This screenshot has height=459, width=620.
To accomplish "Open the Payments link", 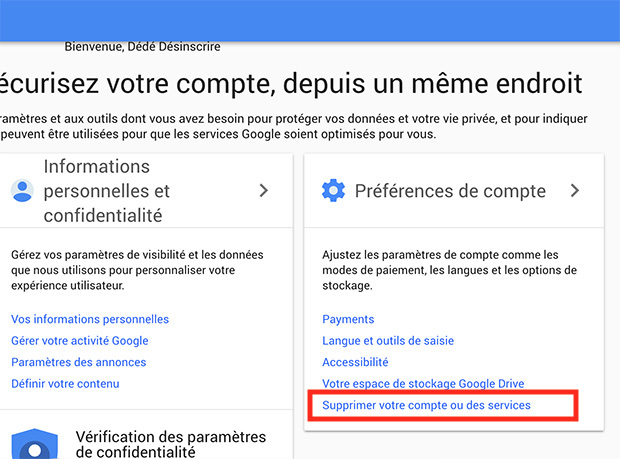I will coord(348,319).
